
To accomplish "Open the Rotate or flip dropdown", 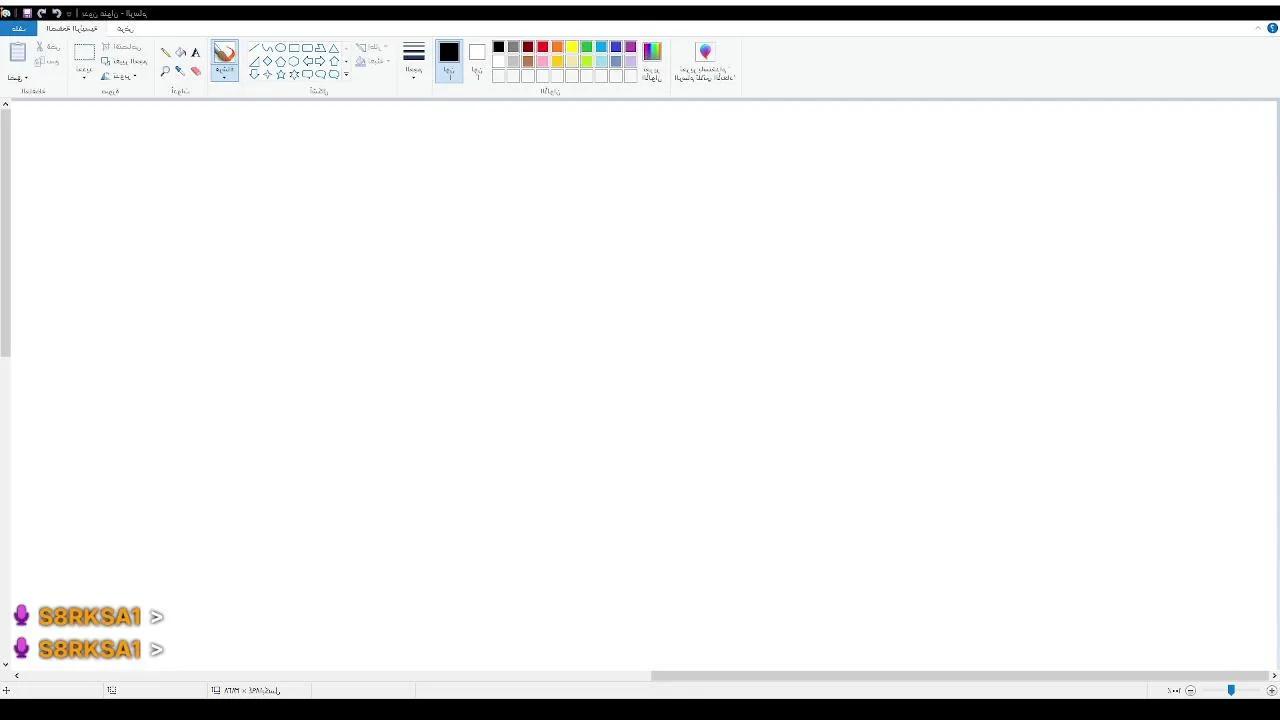I will pyautogui.click(x=119, y=76).
